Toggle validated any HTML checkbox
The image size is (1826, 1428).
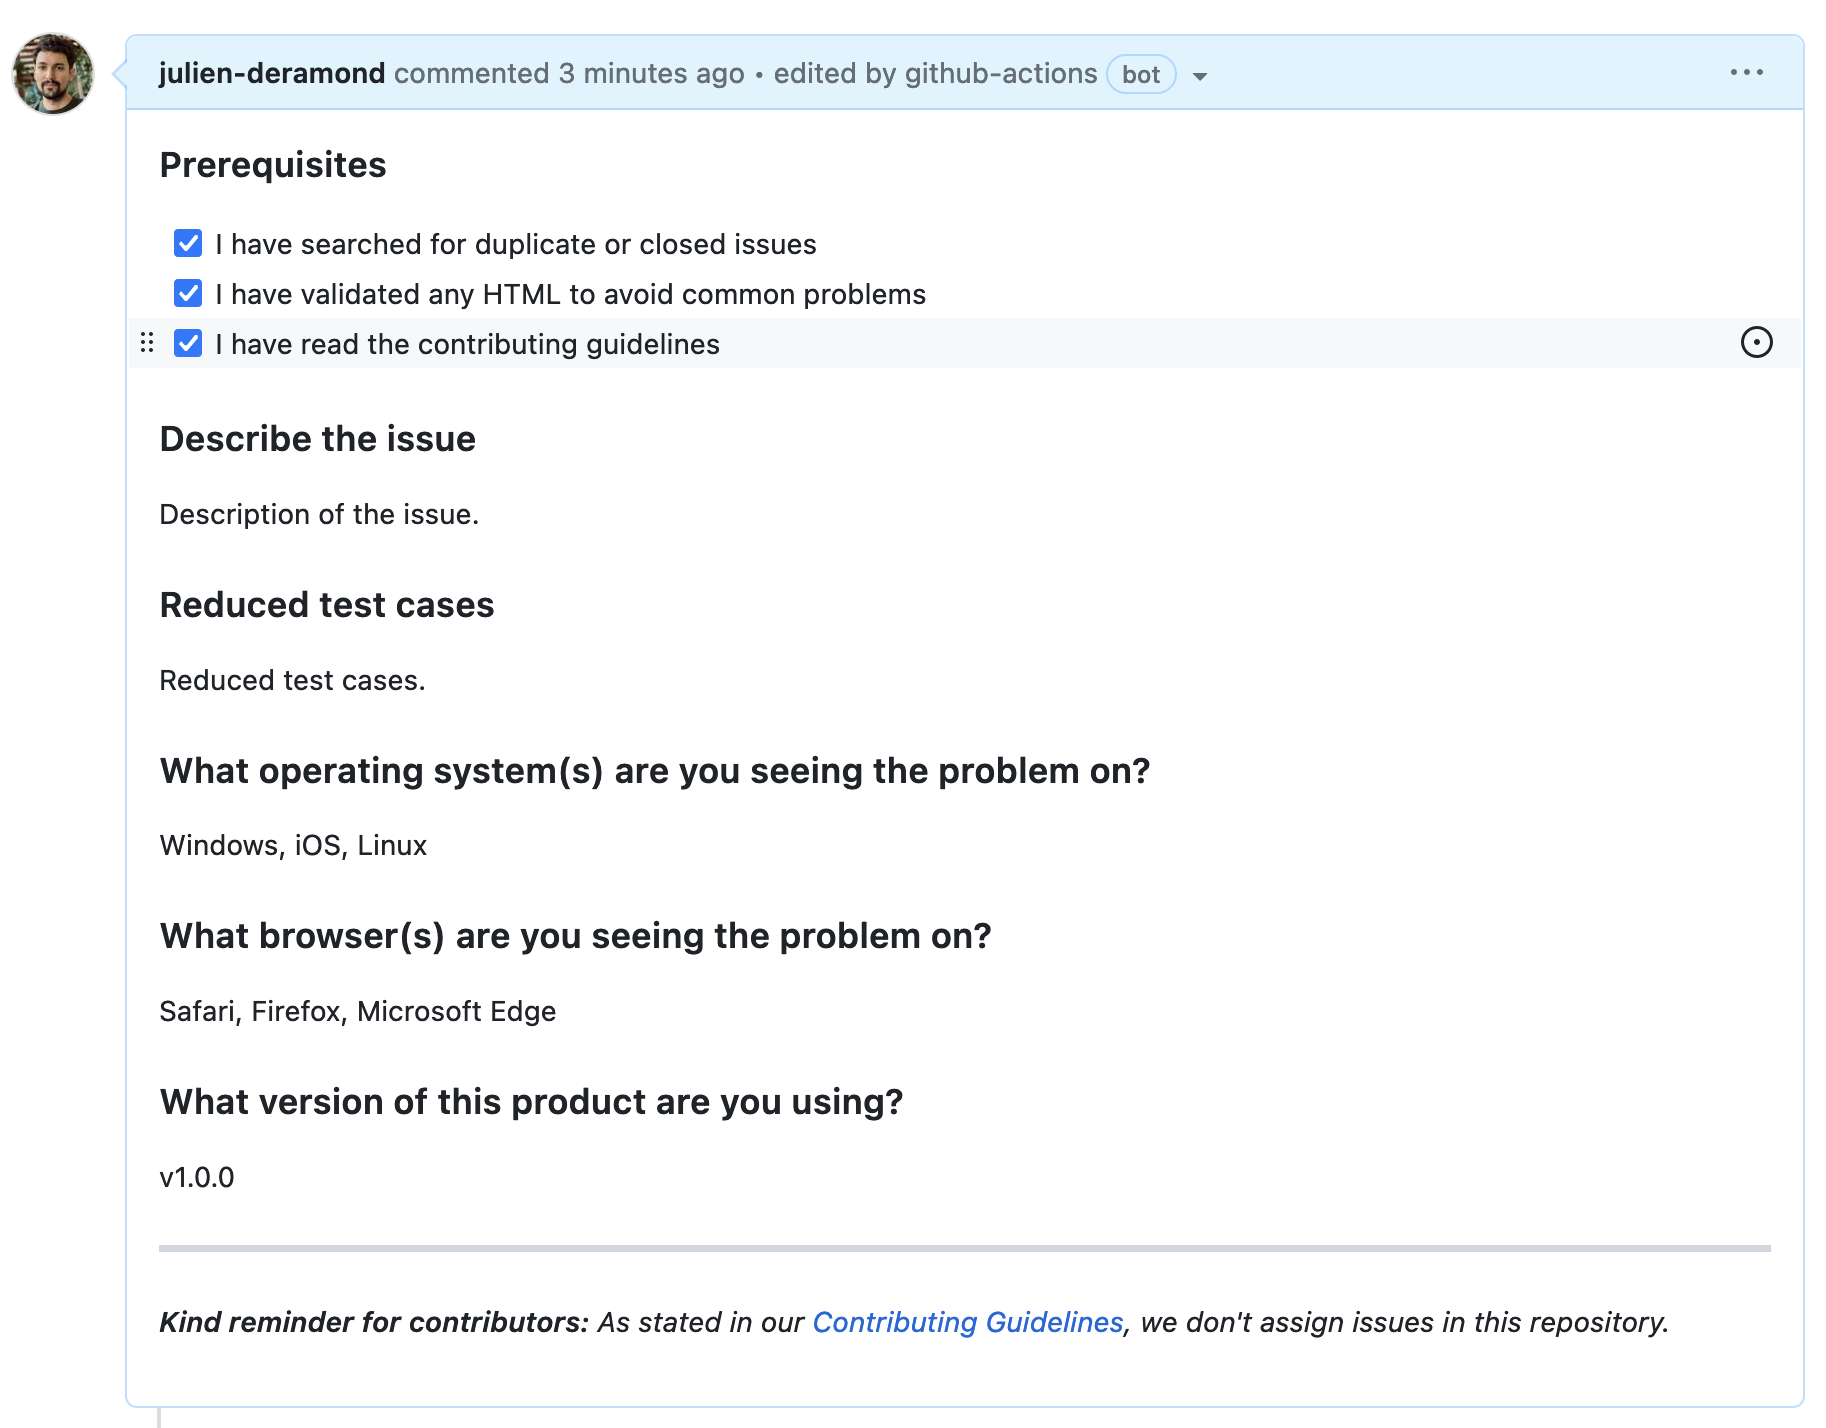pos(188,293)
